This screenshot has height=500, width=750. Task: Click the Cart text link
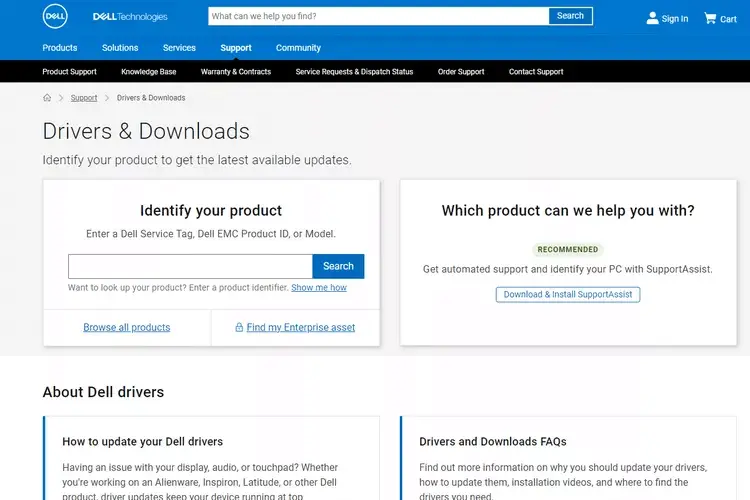728,19
